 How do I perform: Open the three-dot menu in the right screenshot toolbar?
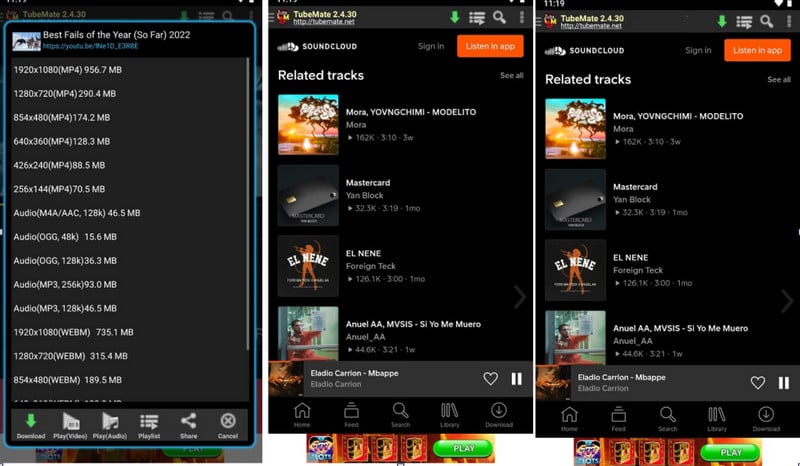point(789,22)
